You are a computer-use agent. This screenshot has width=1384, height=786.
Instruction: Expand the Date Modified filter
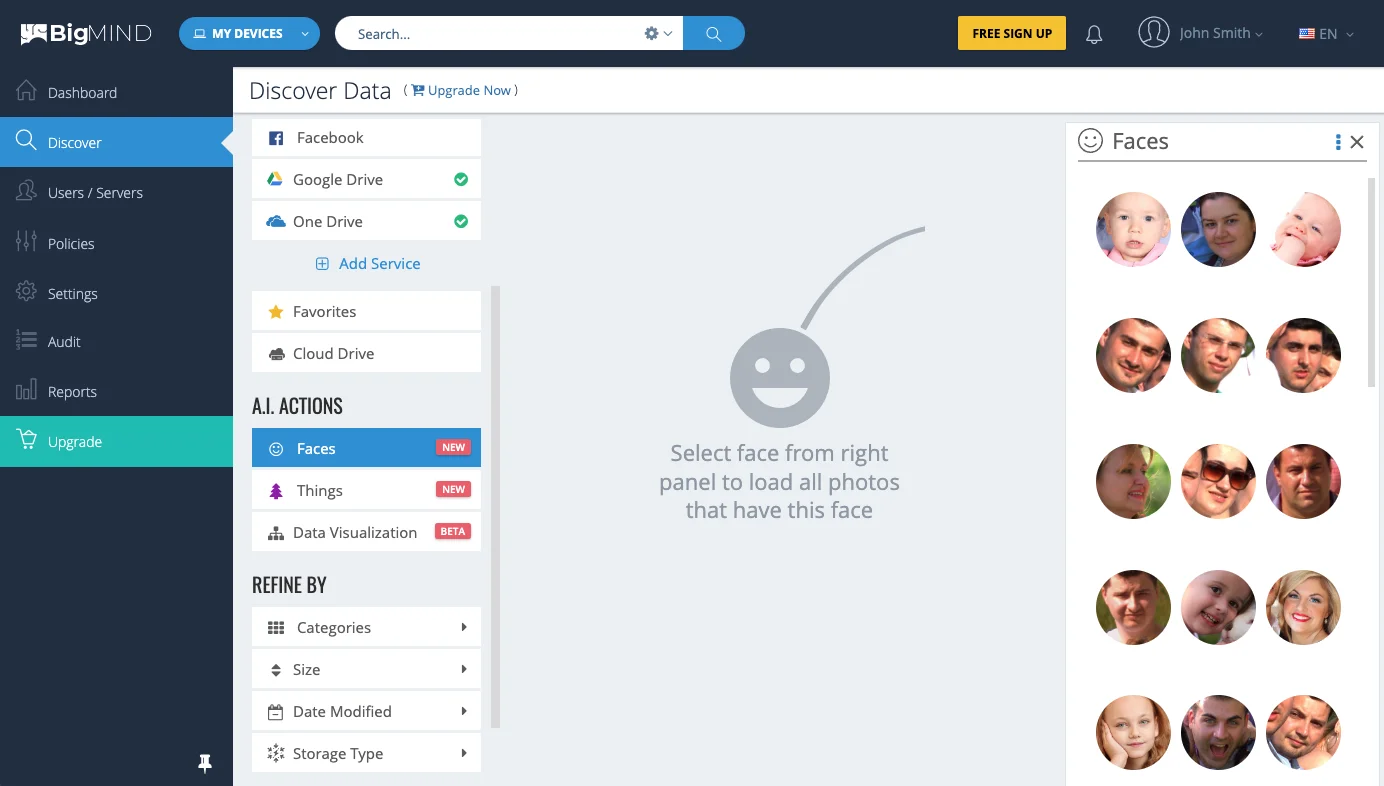366,711
